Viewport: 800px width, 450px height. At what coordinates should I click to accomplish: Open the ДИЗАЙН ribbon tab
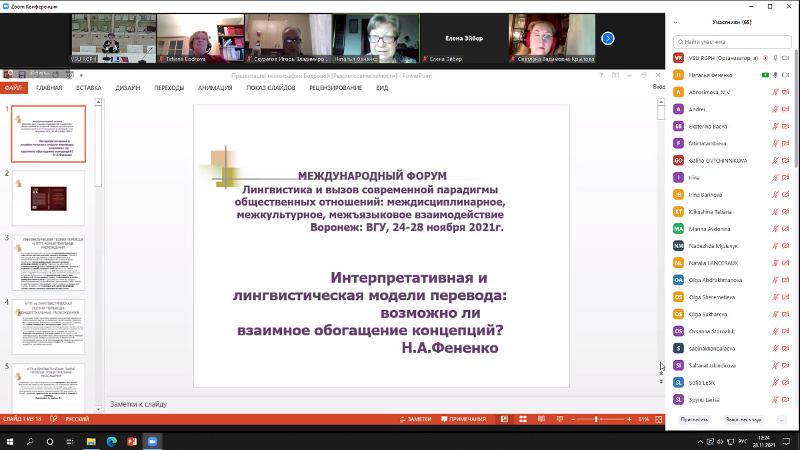click(127, 87)
